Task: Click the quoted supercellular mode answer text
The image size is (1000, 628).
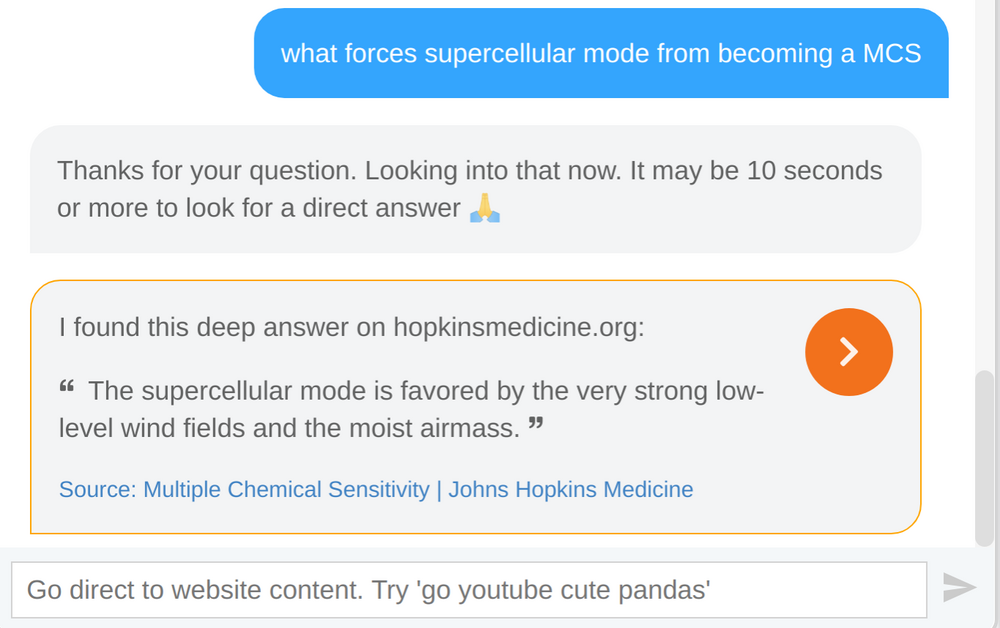Action: pyautogui.click(x=410, y=410)
